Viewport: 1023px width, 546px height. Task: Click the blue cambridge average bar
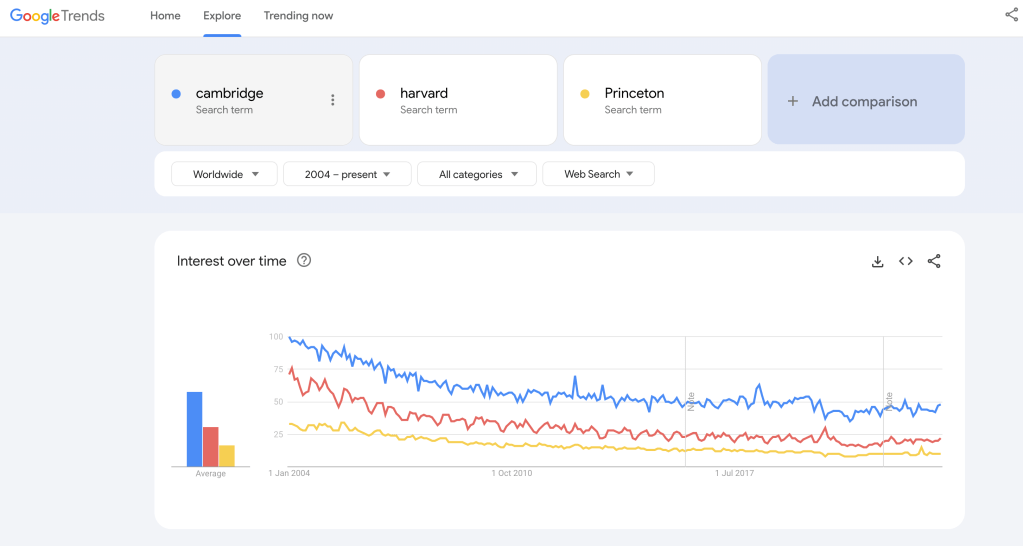[x=194, y=429]
